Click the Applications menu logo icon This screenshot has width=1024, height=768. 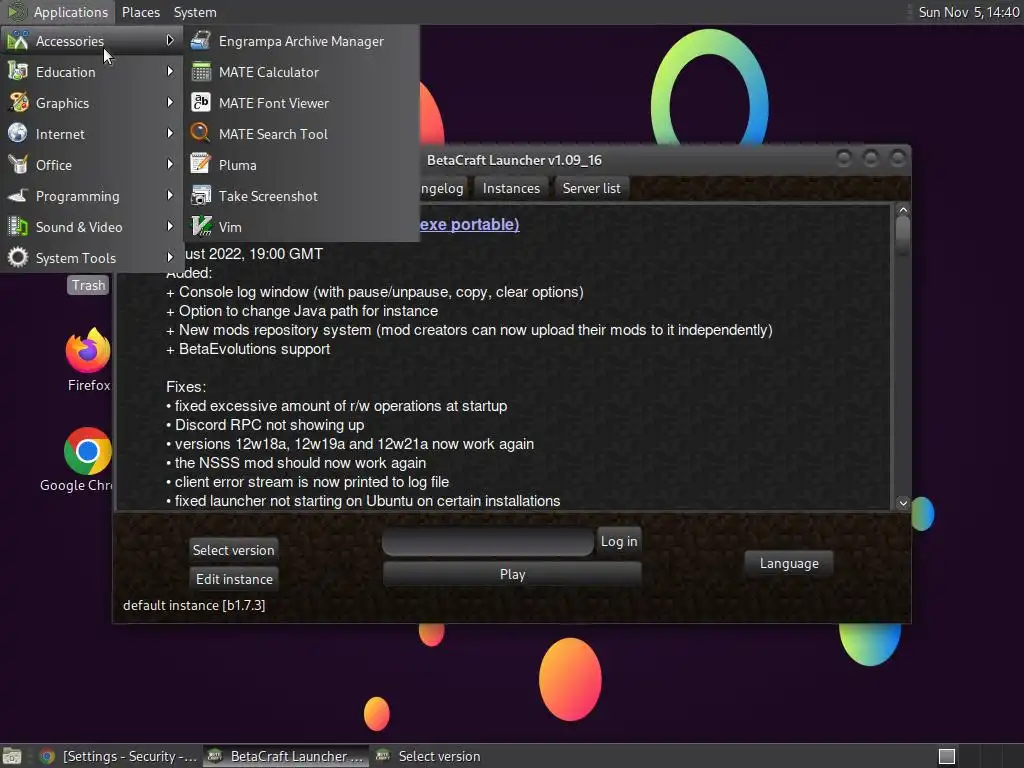16,12
